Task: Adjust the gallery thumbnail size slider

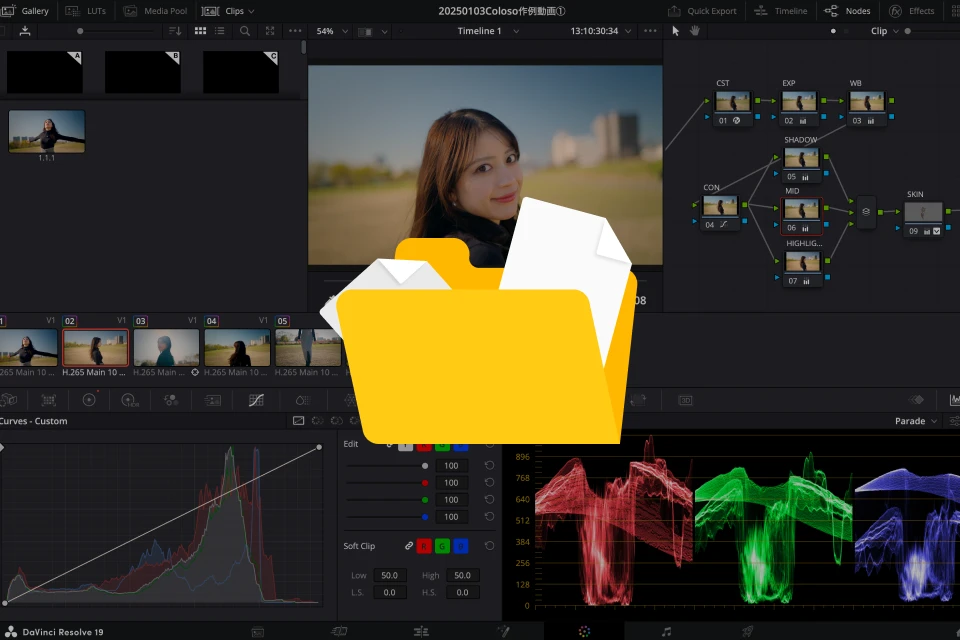Action: click(80, 31)
